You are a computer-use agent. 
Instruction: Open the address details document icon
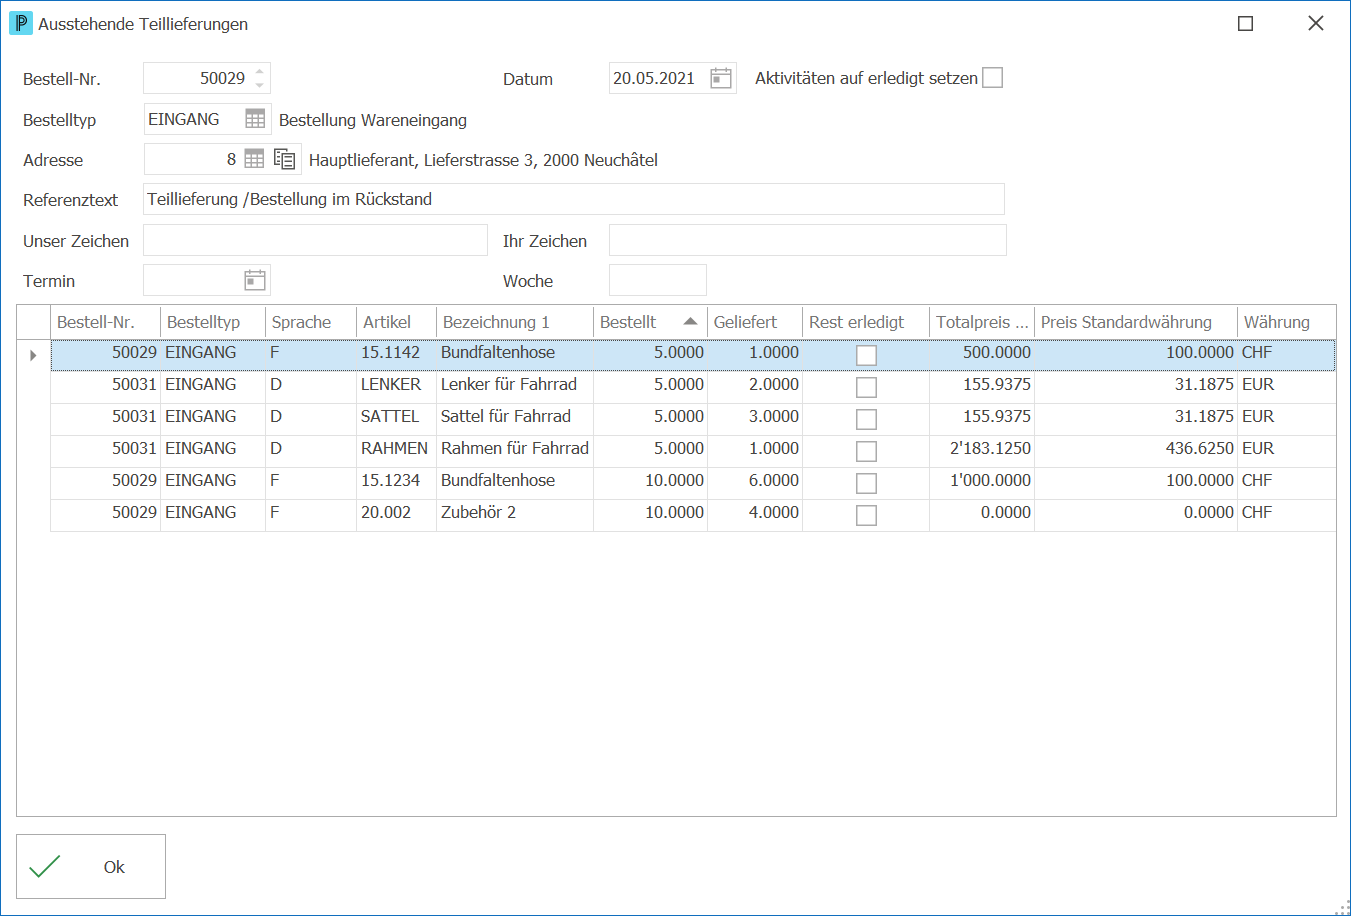tap(285, 159)
